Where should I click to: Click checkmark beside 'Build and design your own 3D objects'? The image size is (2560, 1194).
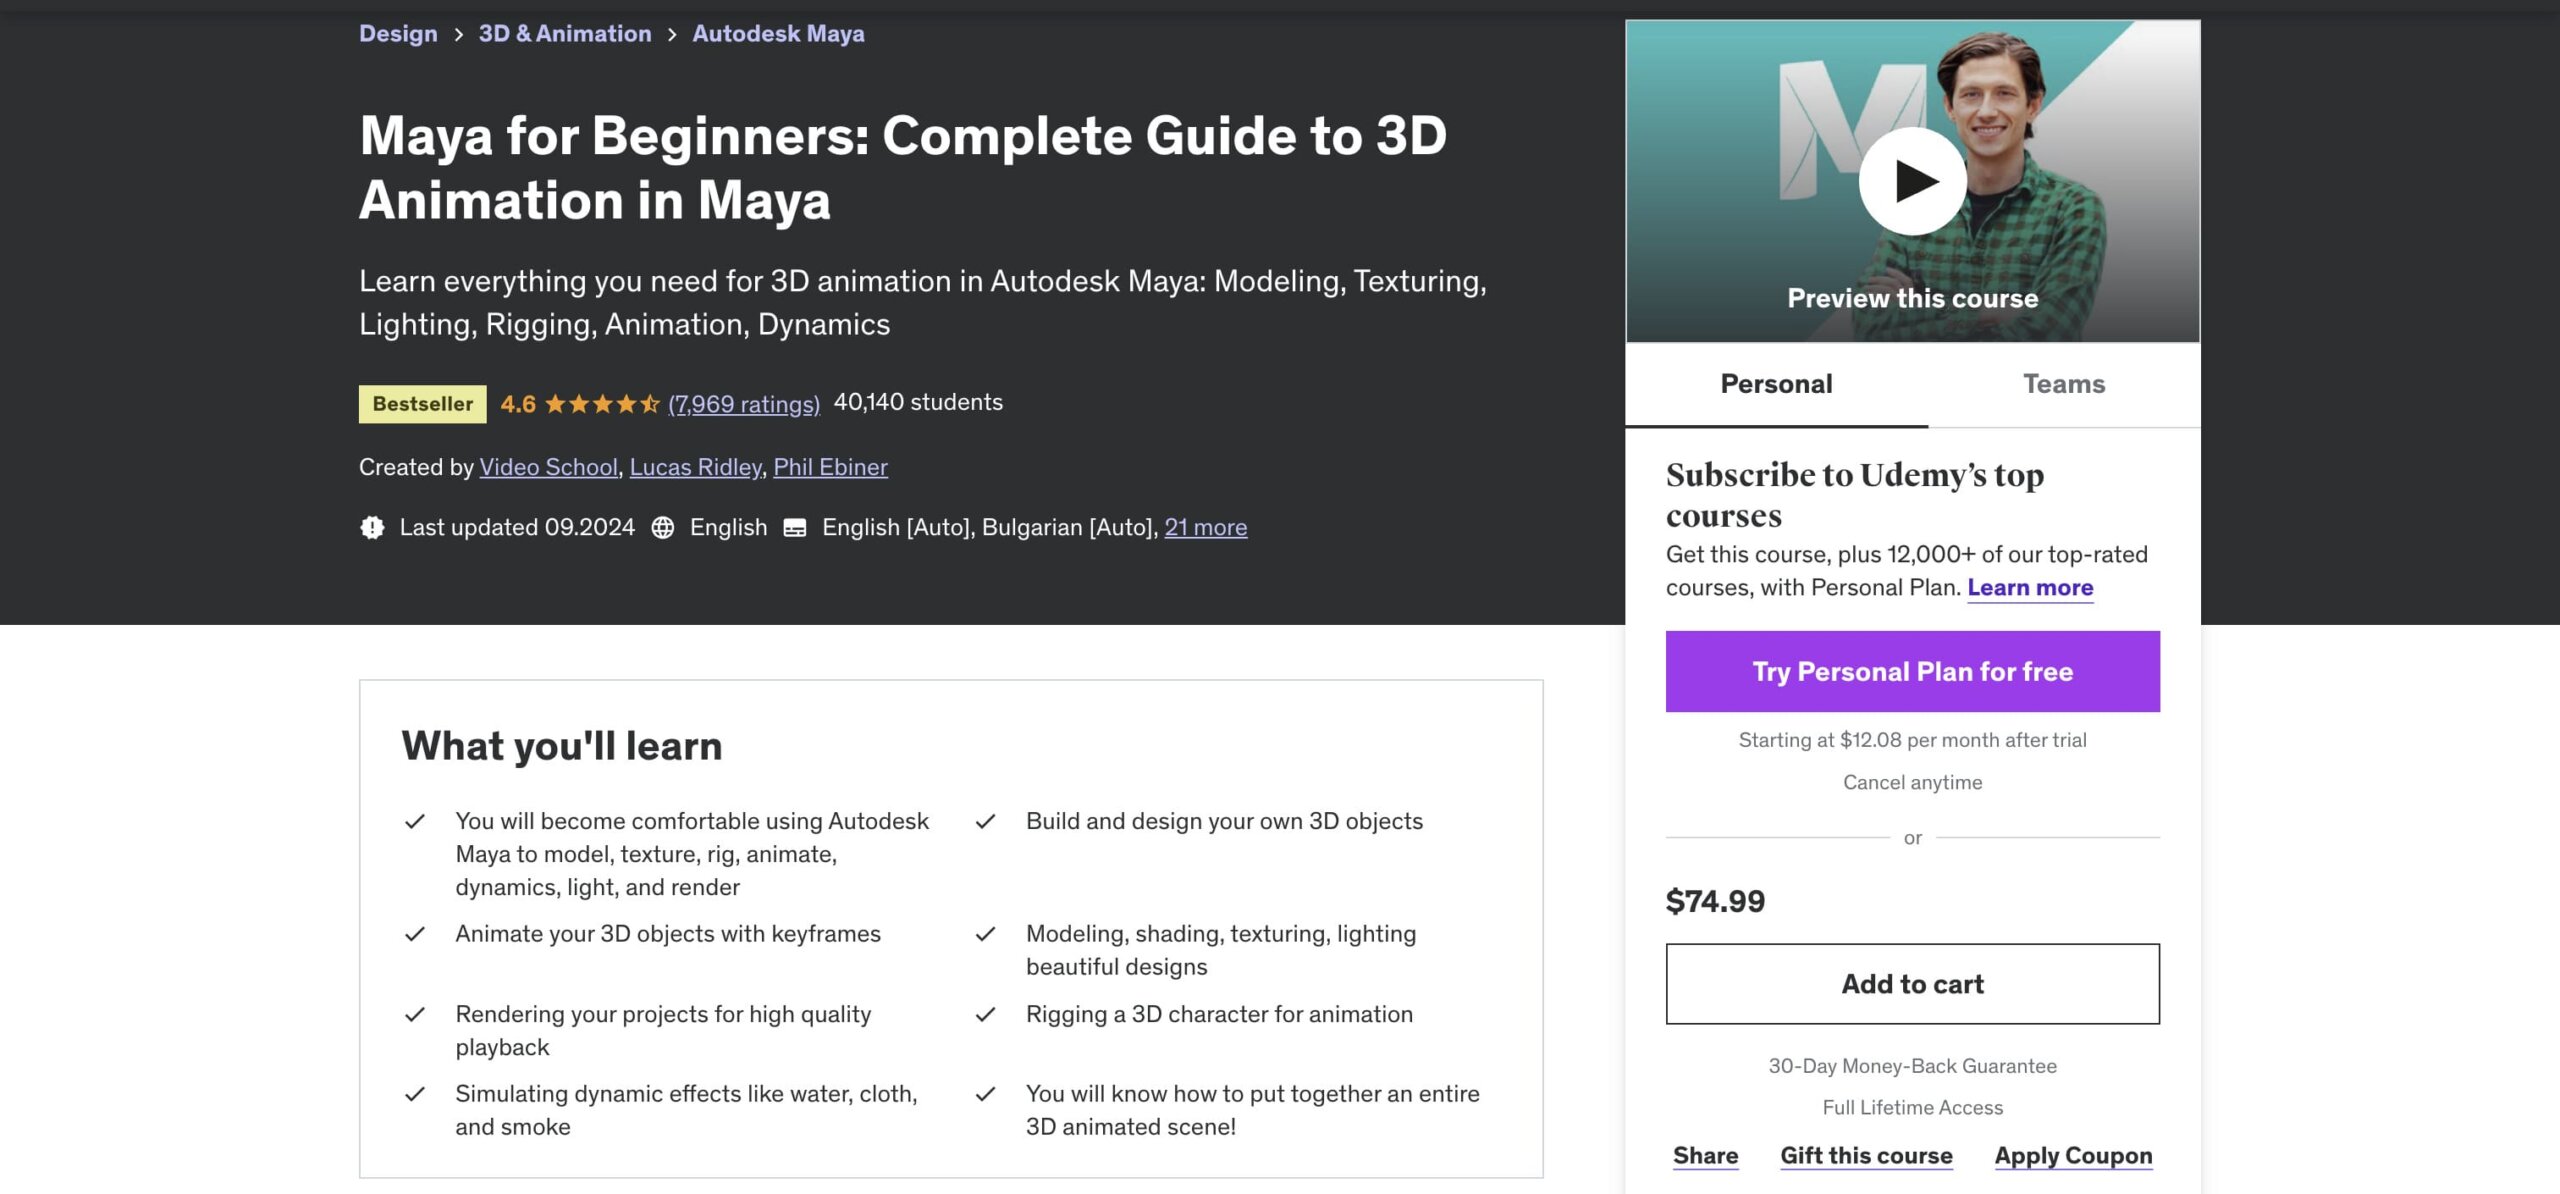pyautogui.click(x=985, y=822)
